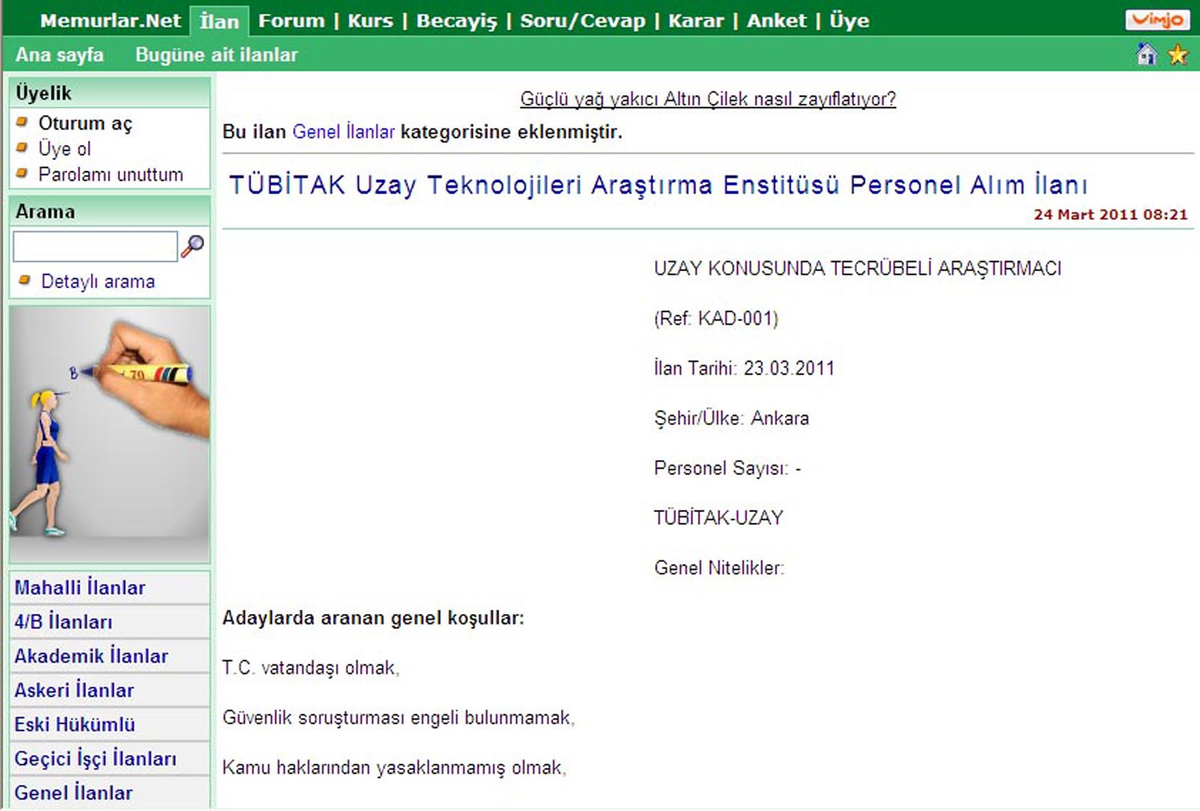Open the Karar menu item
Image resolution: width=1200 pixels, height=811 pixels.
coord(696,21)
